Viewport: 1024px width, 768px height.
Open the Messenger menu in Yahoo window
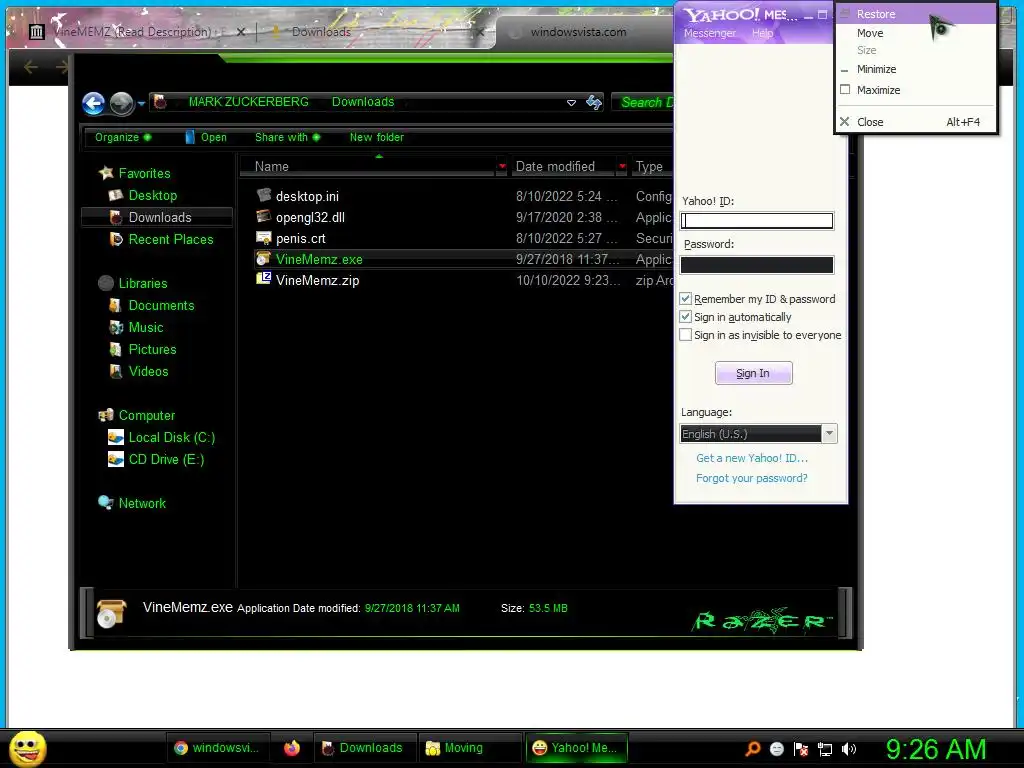click(x=709, y=33)
